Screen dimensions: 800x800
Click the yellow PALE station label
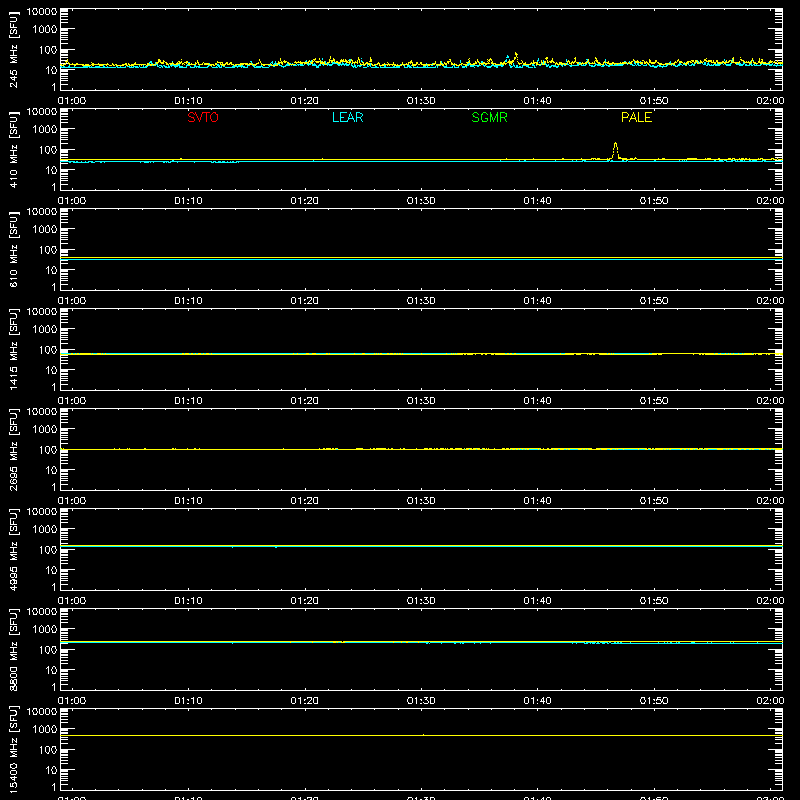[636, 117]
